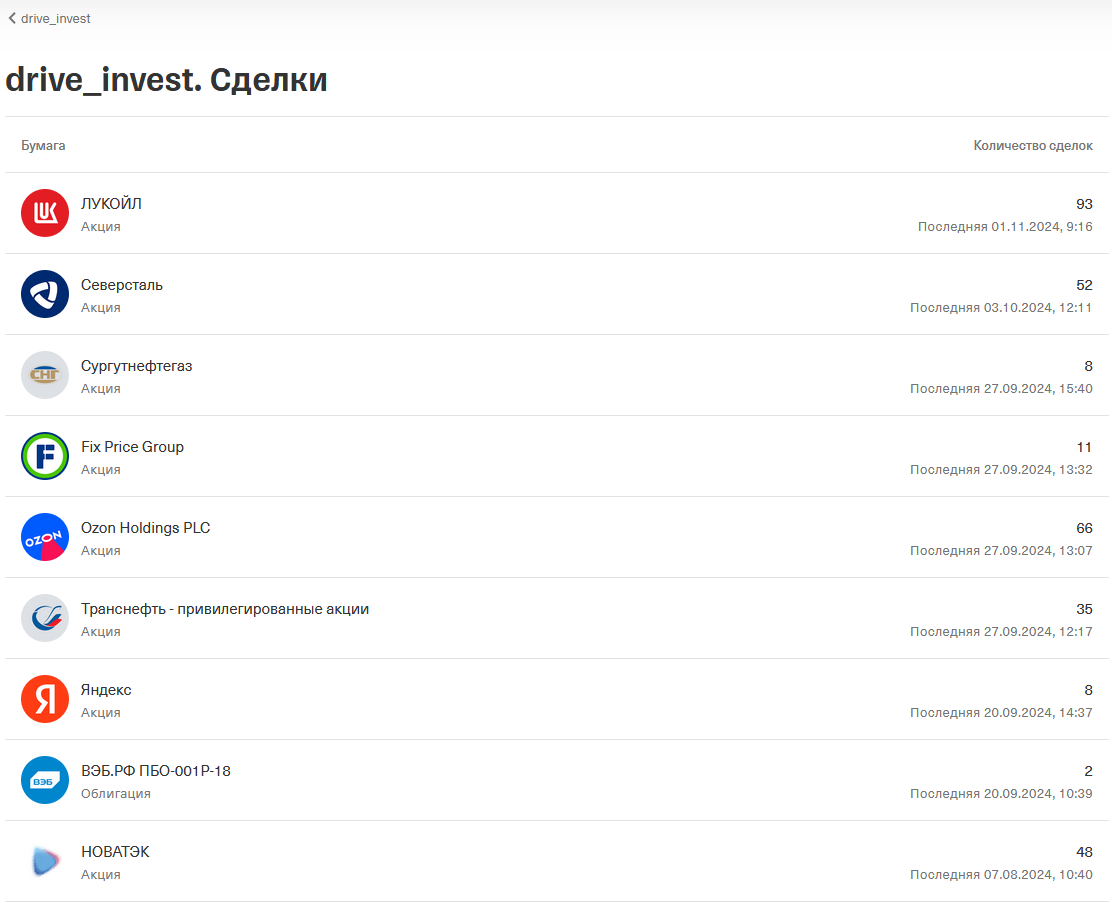
Task: Click the 93 deals count for ЛУКОЙЛ
Action: (x=1084, y=204)
